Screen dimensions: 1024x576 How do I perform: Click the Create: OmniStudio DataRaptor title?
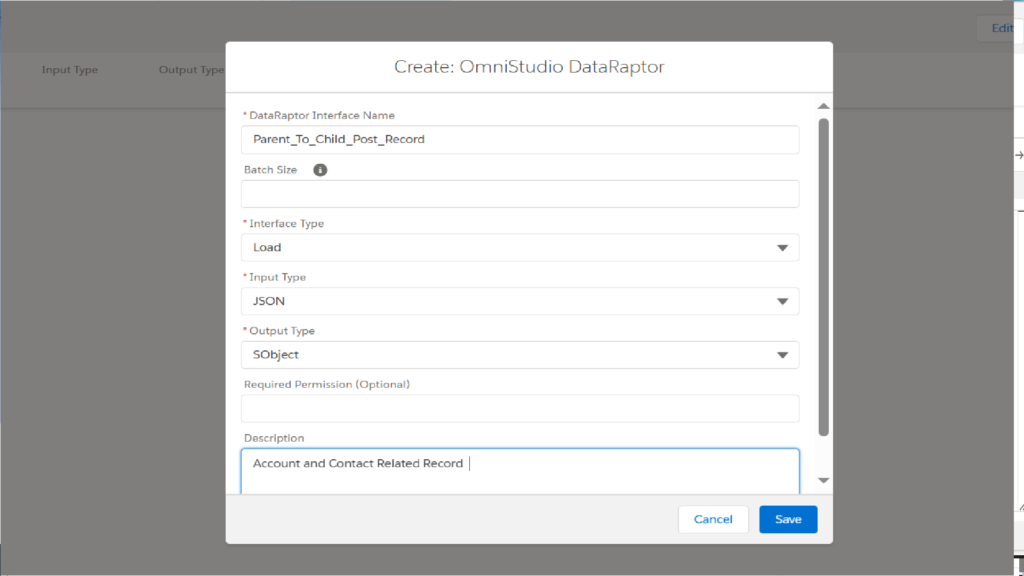(x=529, y=67)
